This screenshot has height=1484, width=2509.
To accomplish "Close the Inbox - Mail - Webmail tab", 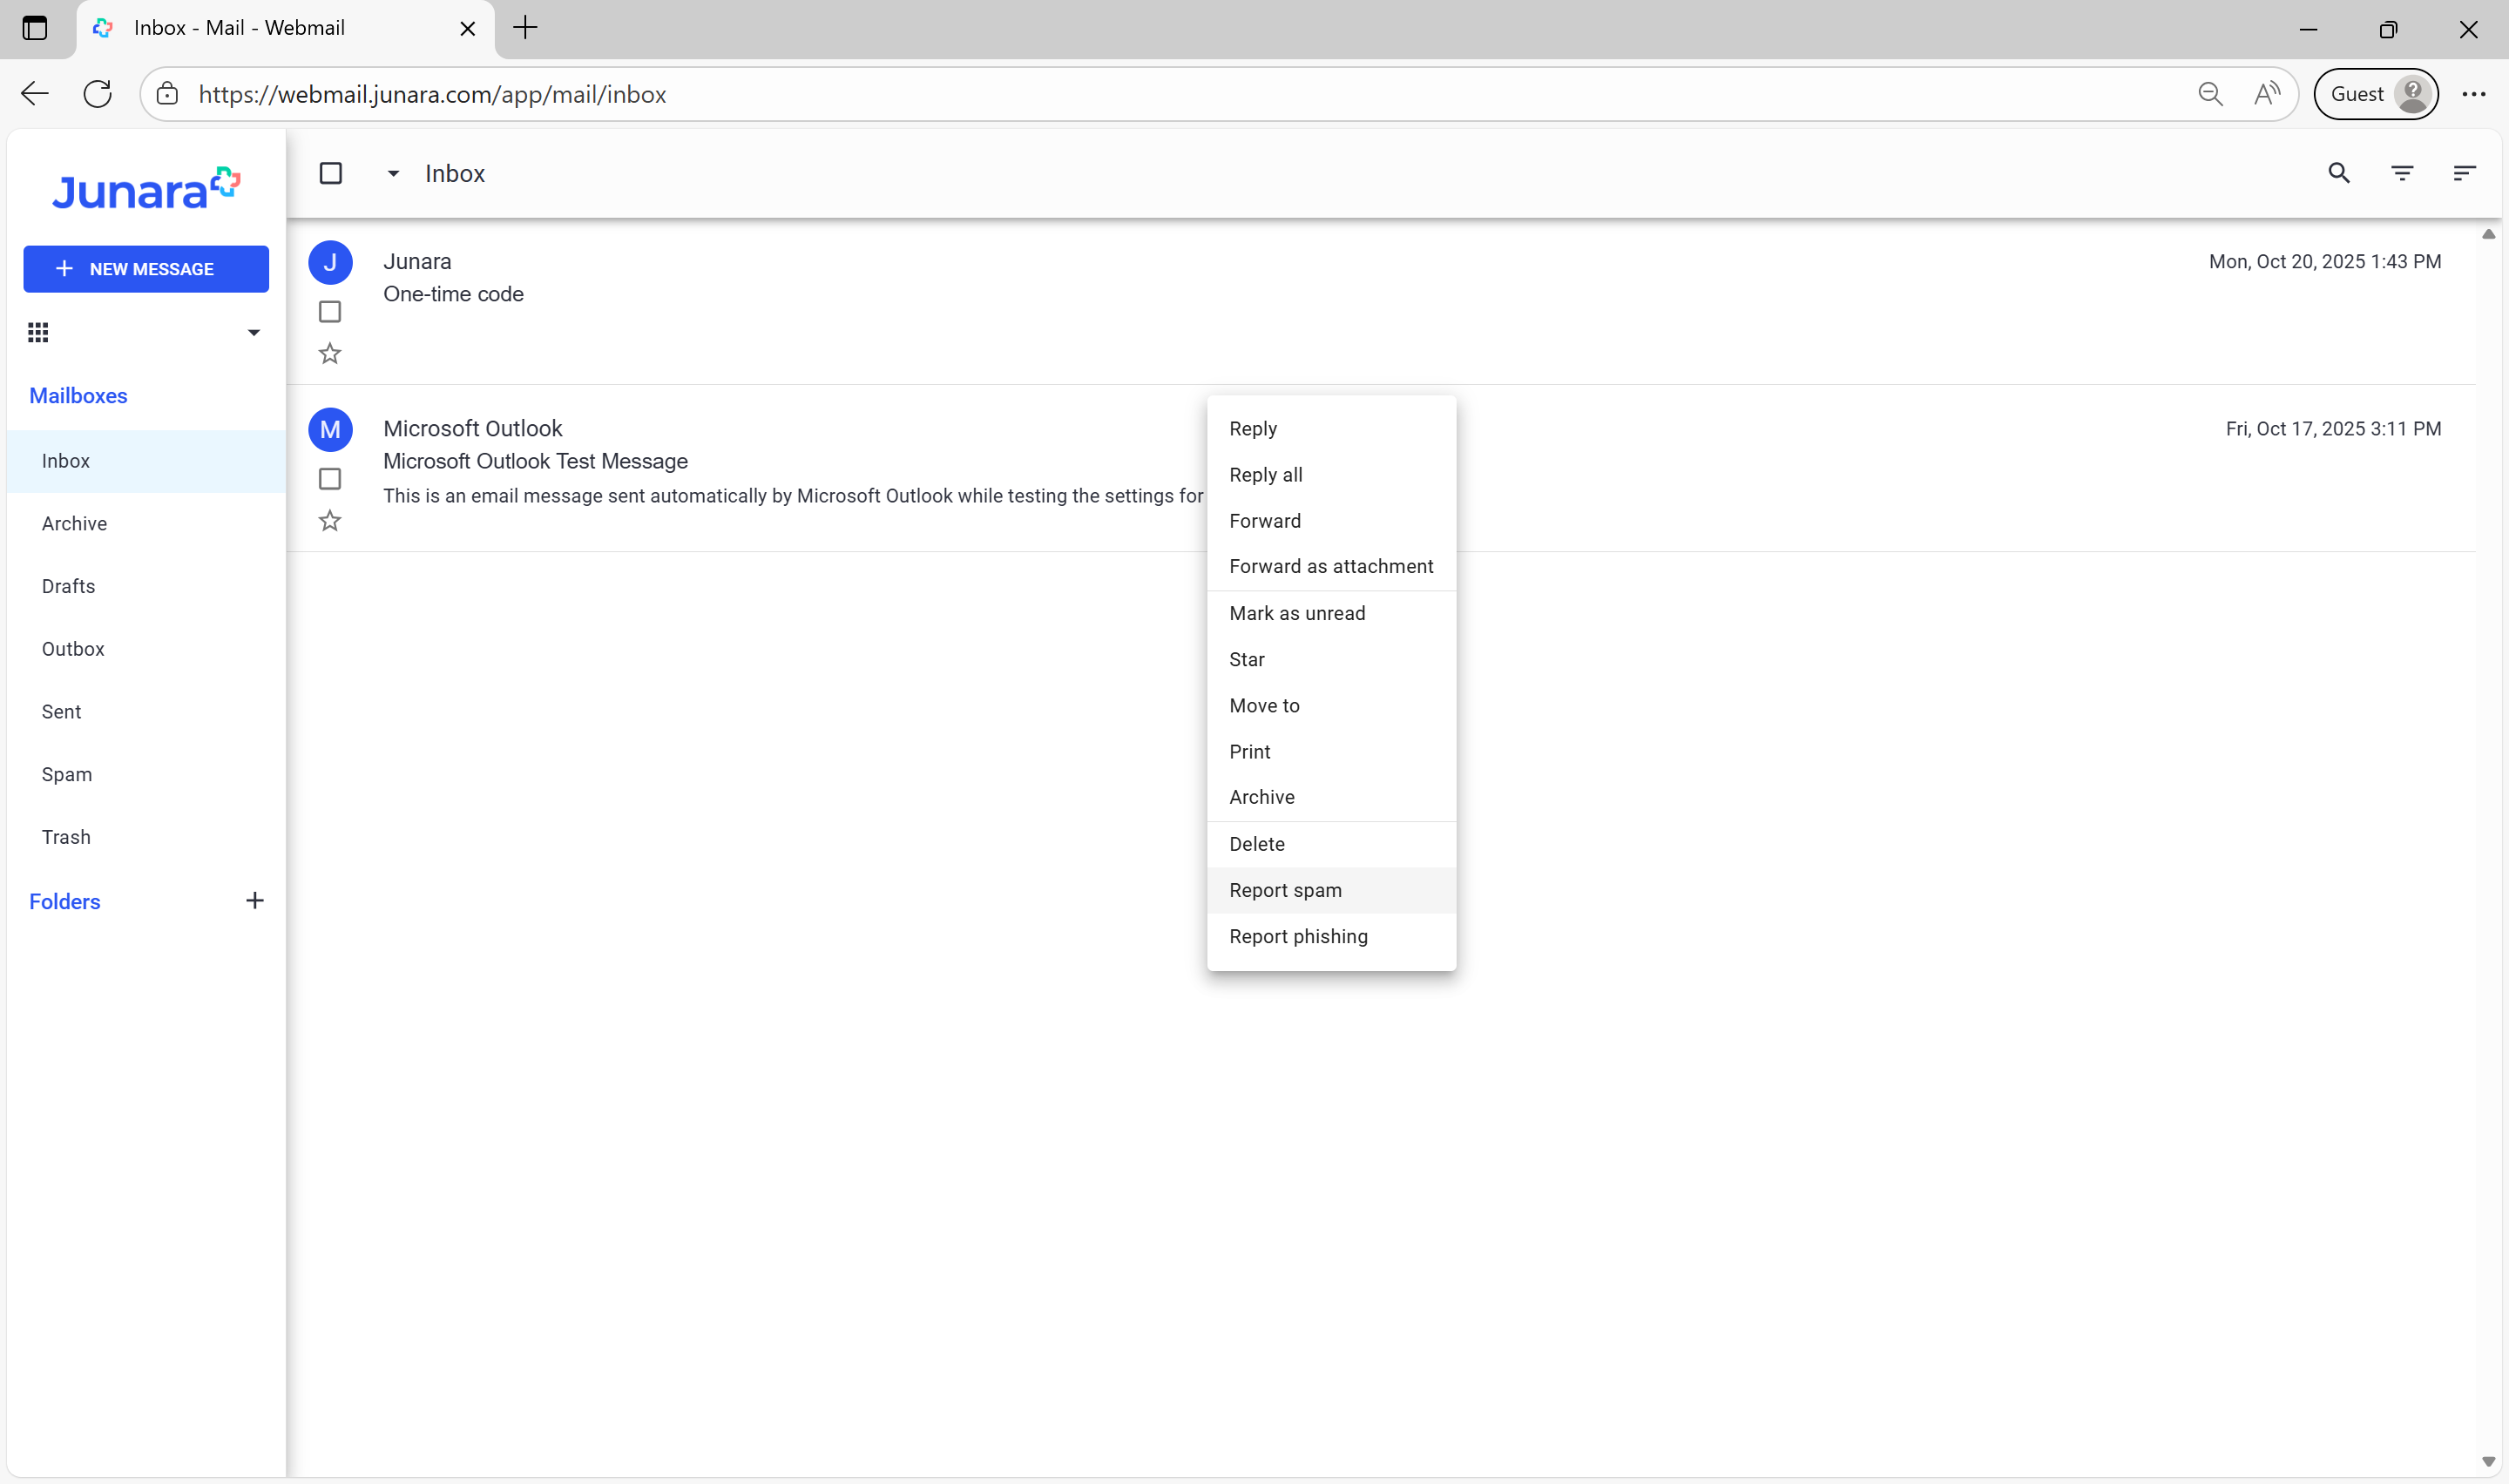I will (x=467, y=29).
